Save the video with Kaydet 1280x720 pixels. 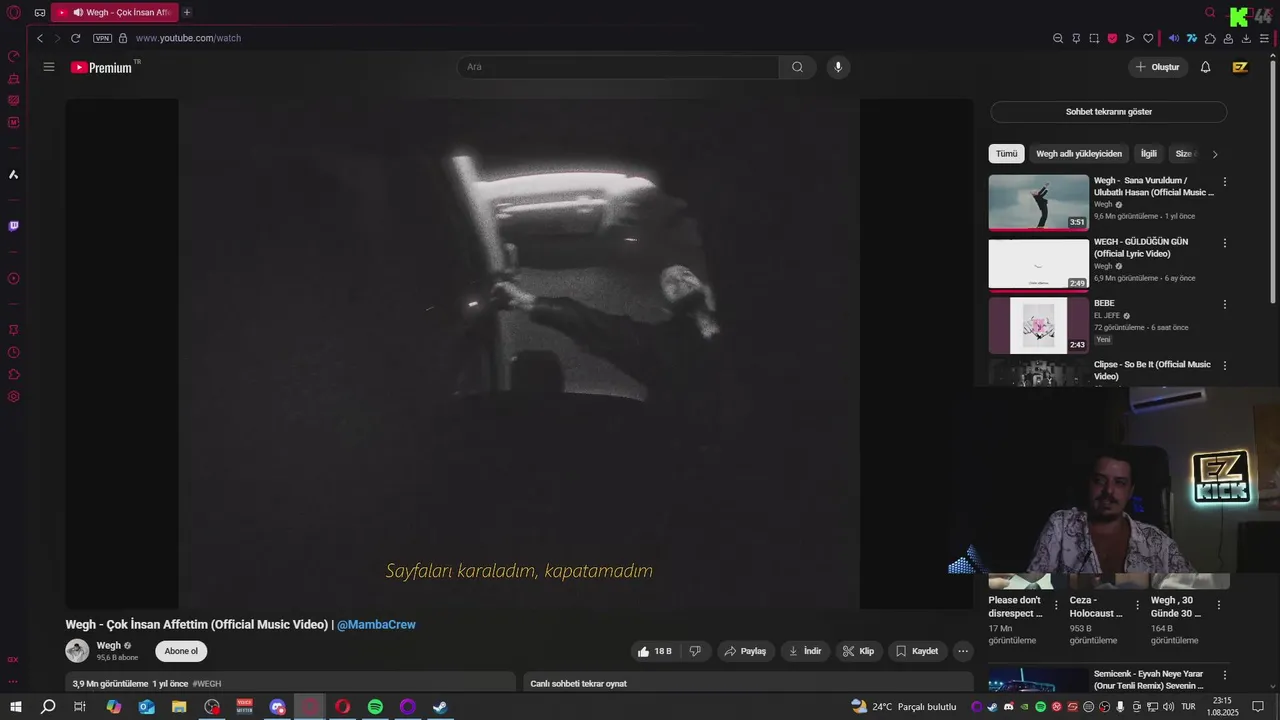tap(917, 651)
